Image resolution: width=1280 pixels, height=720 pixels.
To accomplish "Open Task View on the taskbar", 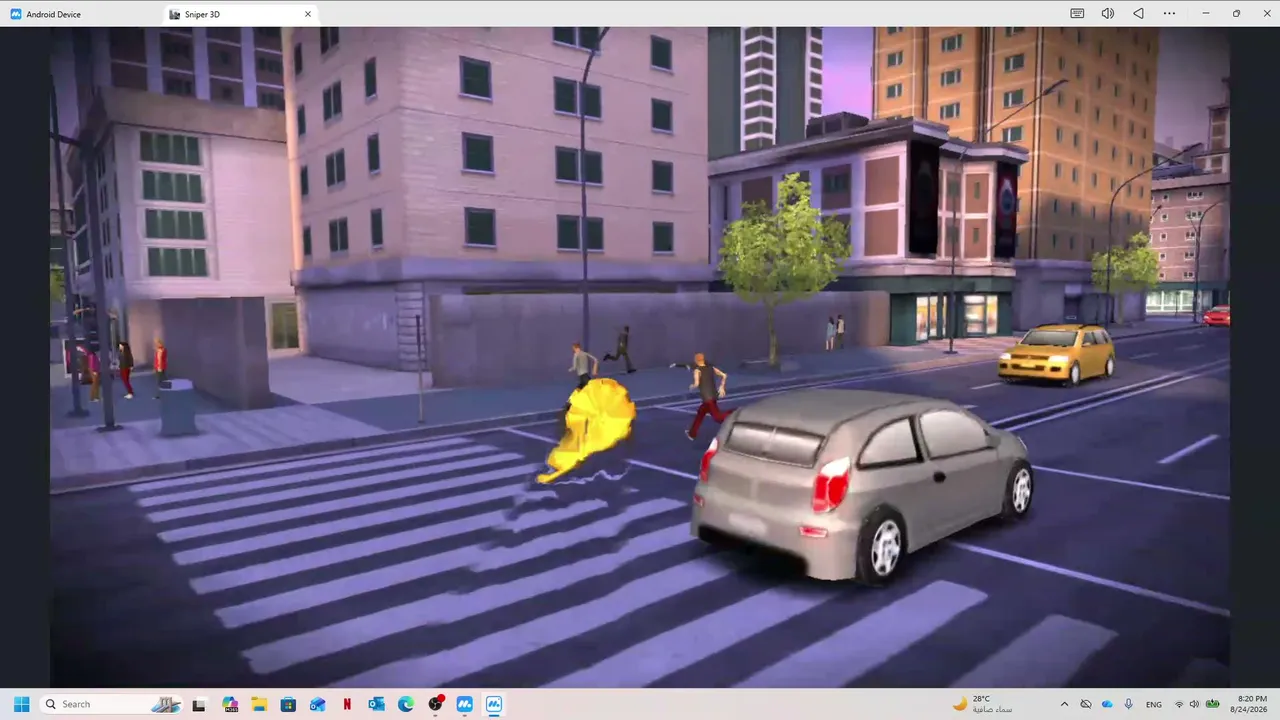I will [199, 704].
